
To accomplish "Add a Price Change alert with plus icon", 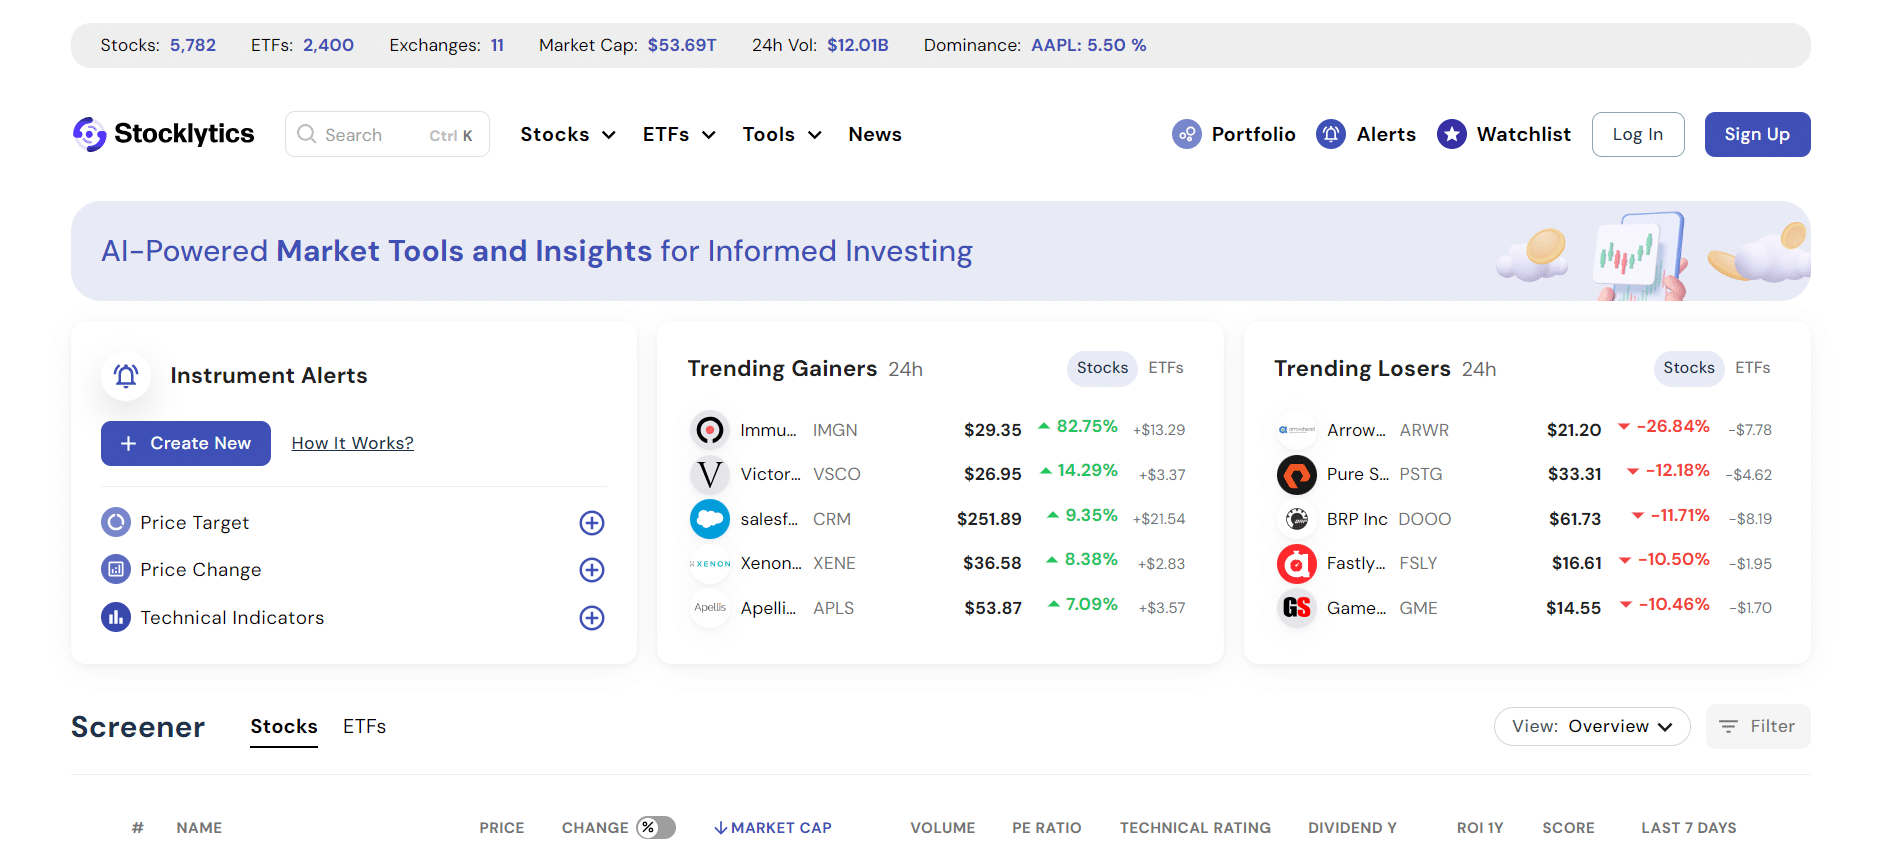I will tap(592, 570).
